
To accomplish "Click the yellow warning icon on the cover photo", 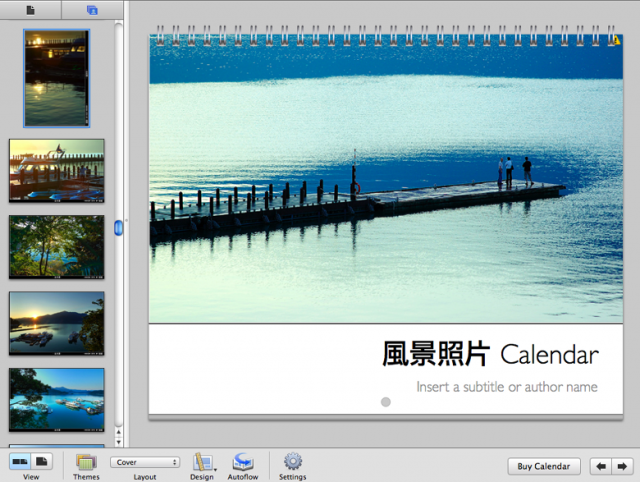I will pos(617,40).
